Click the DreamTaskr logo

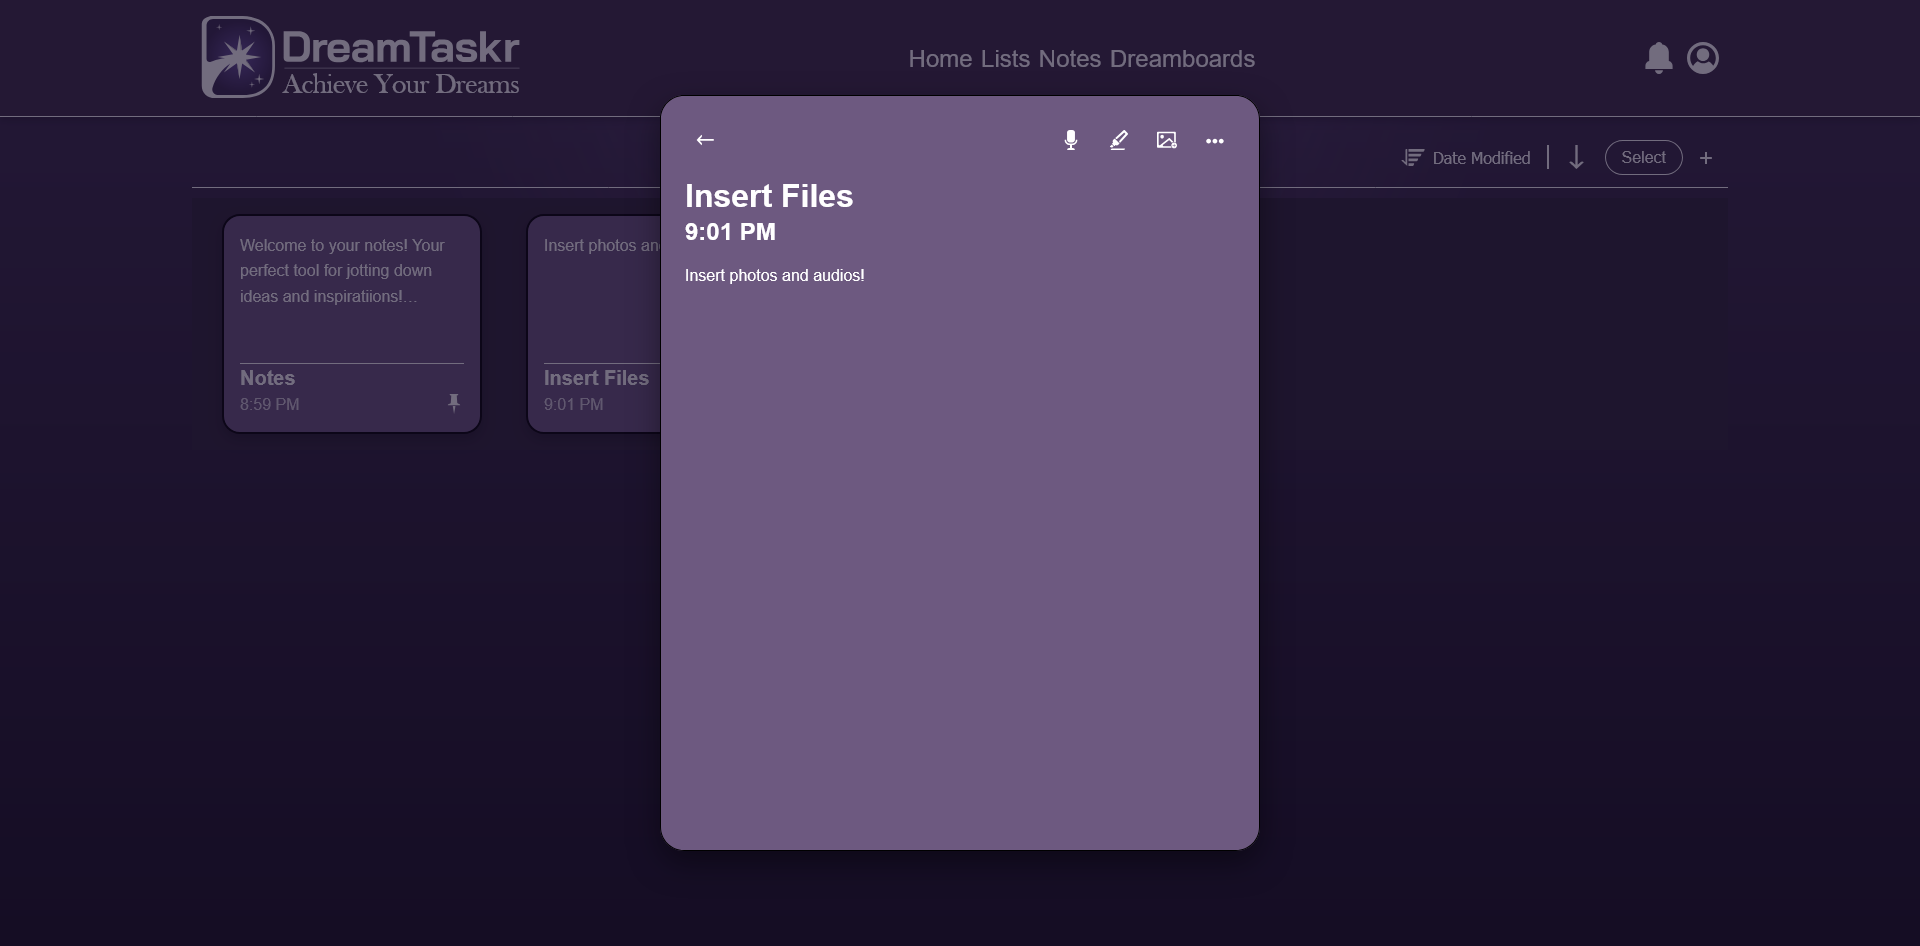(361, 57)
